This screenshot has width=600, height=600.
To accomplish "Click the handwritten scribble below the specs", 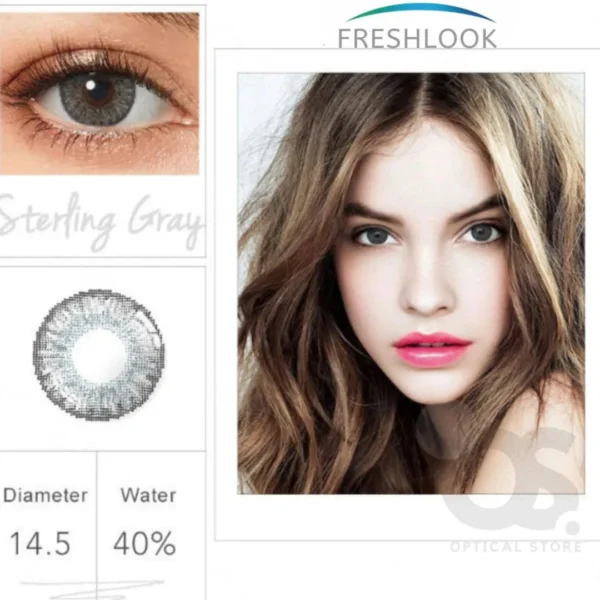I will point(92,589).
